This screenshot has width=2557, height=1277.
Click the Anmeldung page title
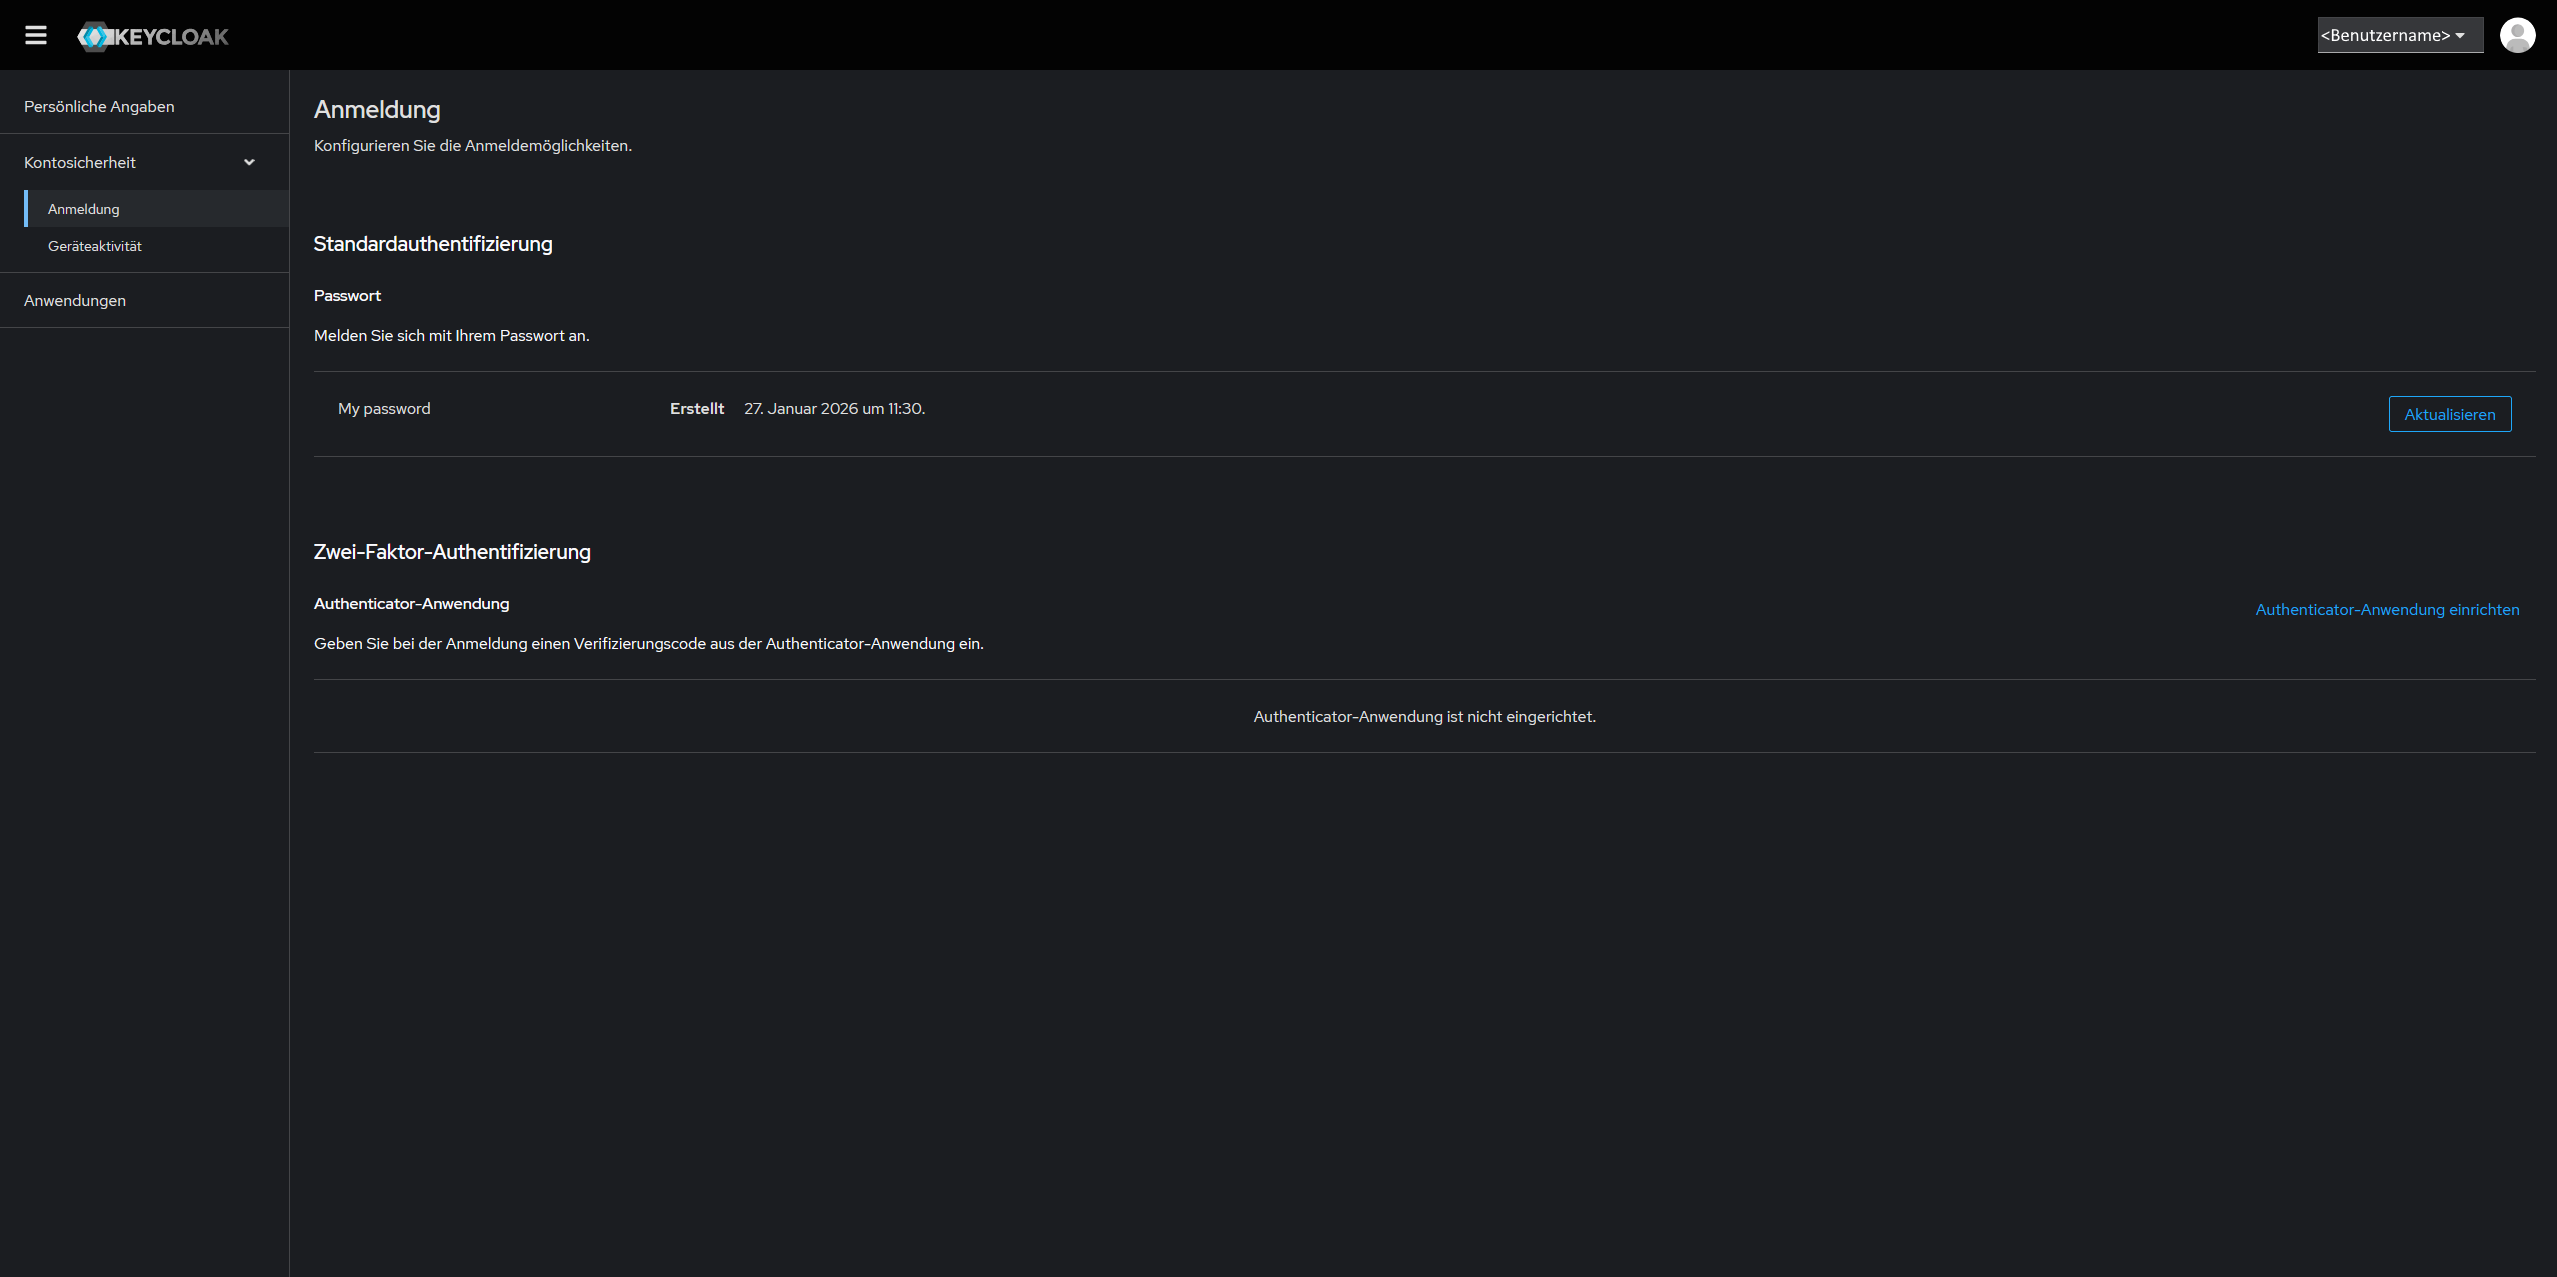[377, 110]
